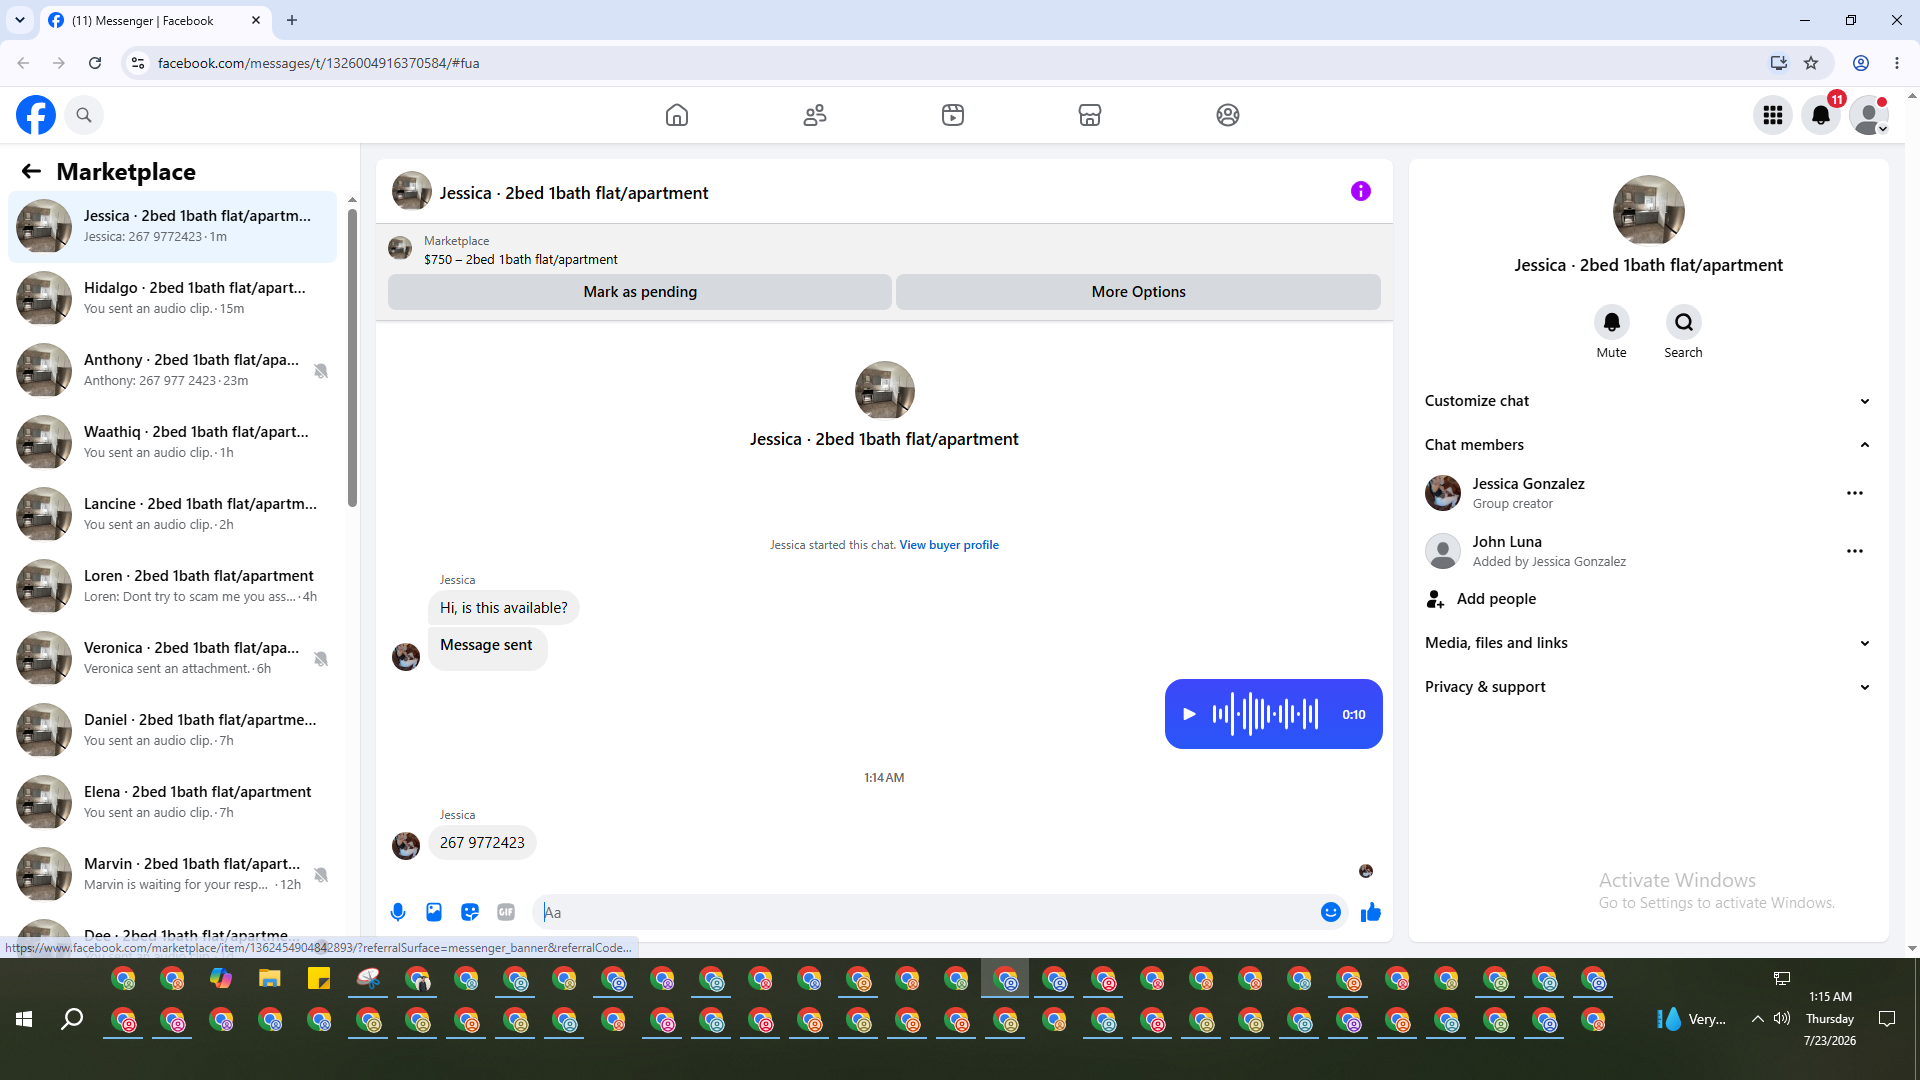1920x1080 pixels.
Task: Open the account profile avatar menu
Action: coord(1869,115)
